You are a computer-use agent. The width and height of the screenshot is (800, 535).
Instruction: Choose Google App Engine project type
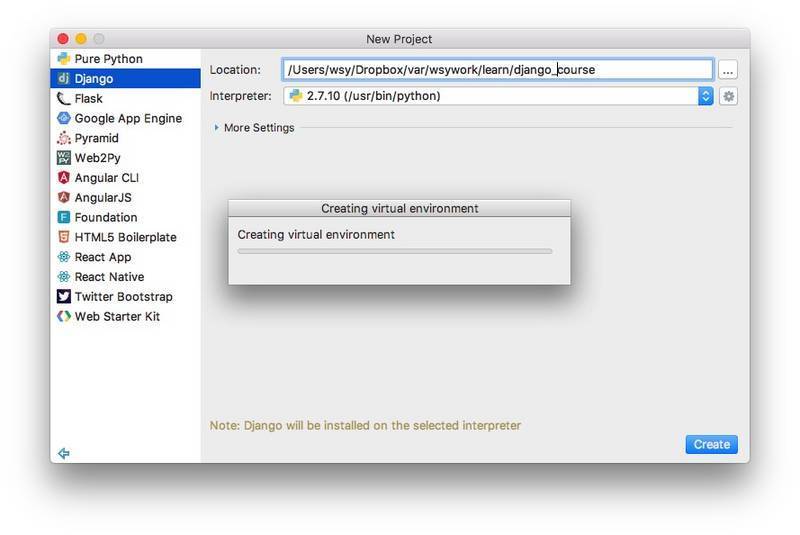click(x=126, y=118)
